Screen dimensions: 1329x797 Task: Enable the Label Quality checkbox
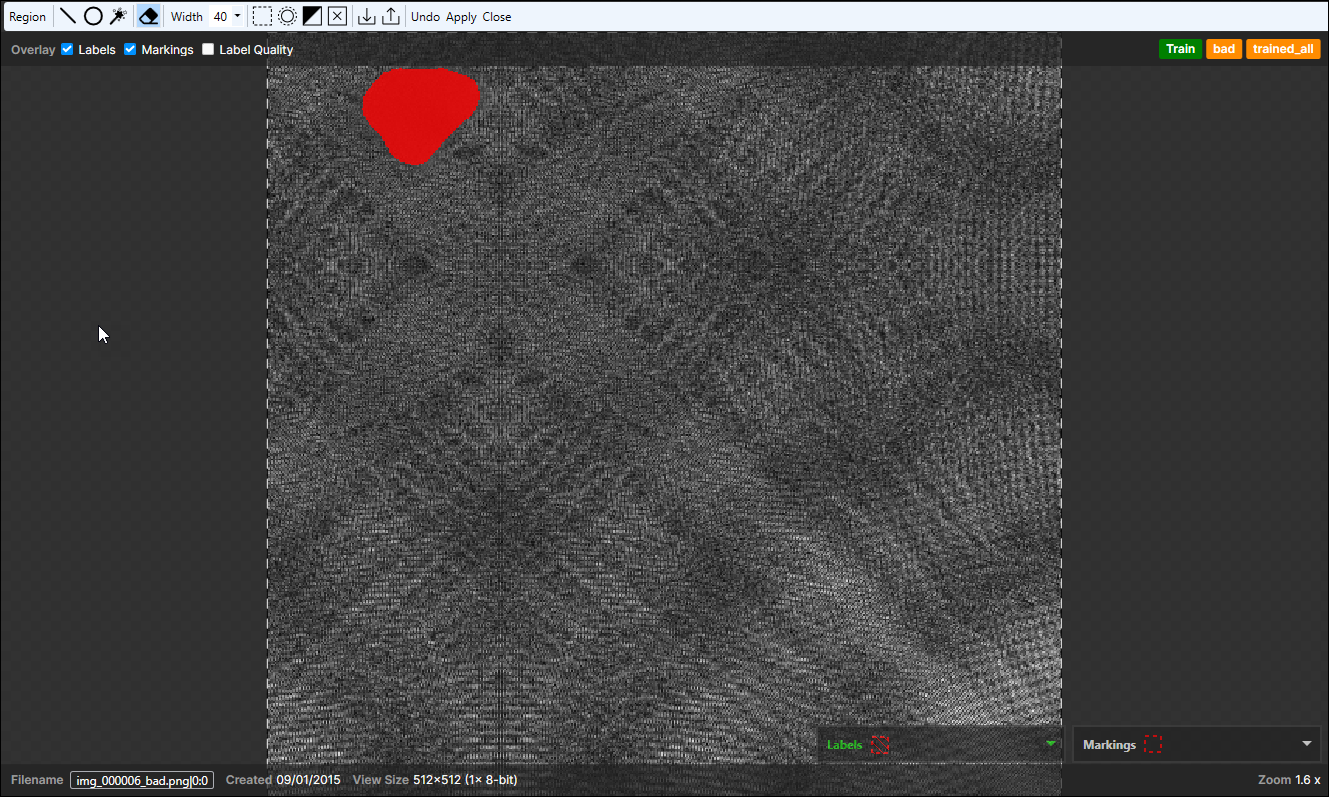[208, 49]
